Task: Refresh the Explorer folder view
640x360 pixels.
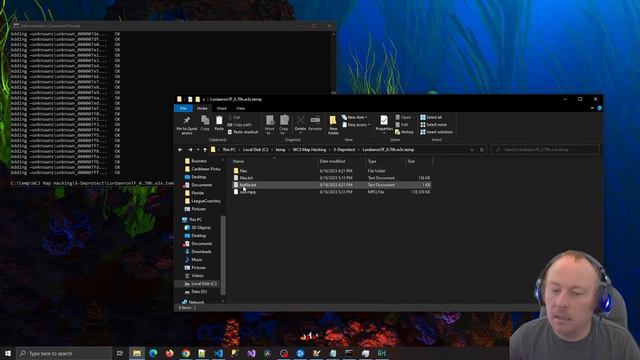Action: pos(482,150)
